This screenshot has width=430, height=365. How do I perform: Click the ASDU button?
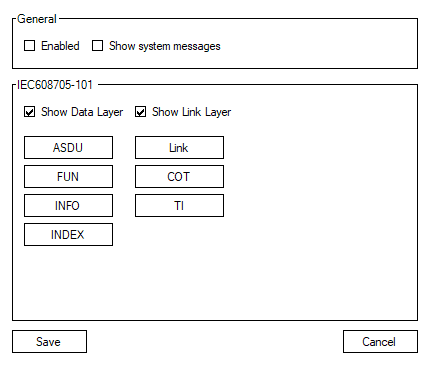(68, 147)
